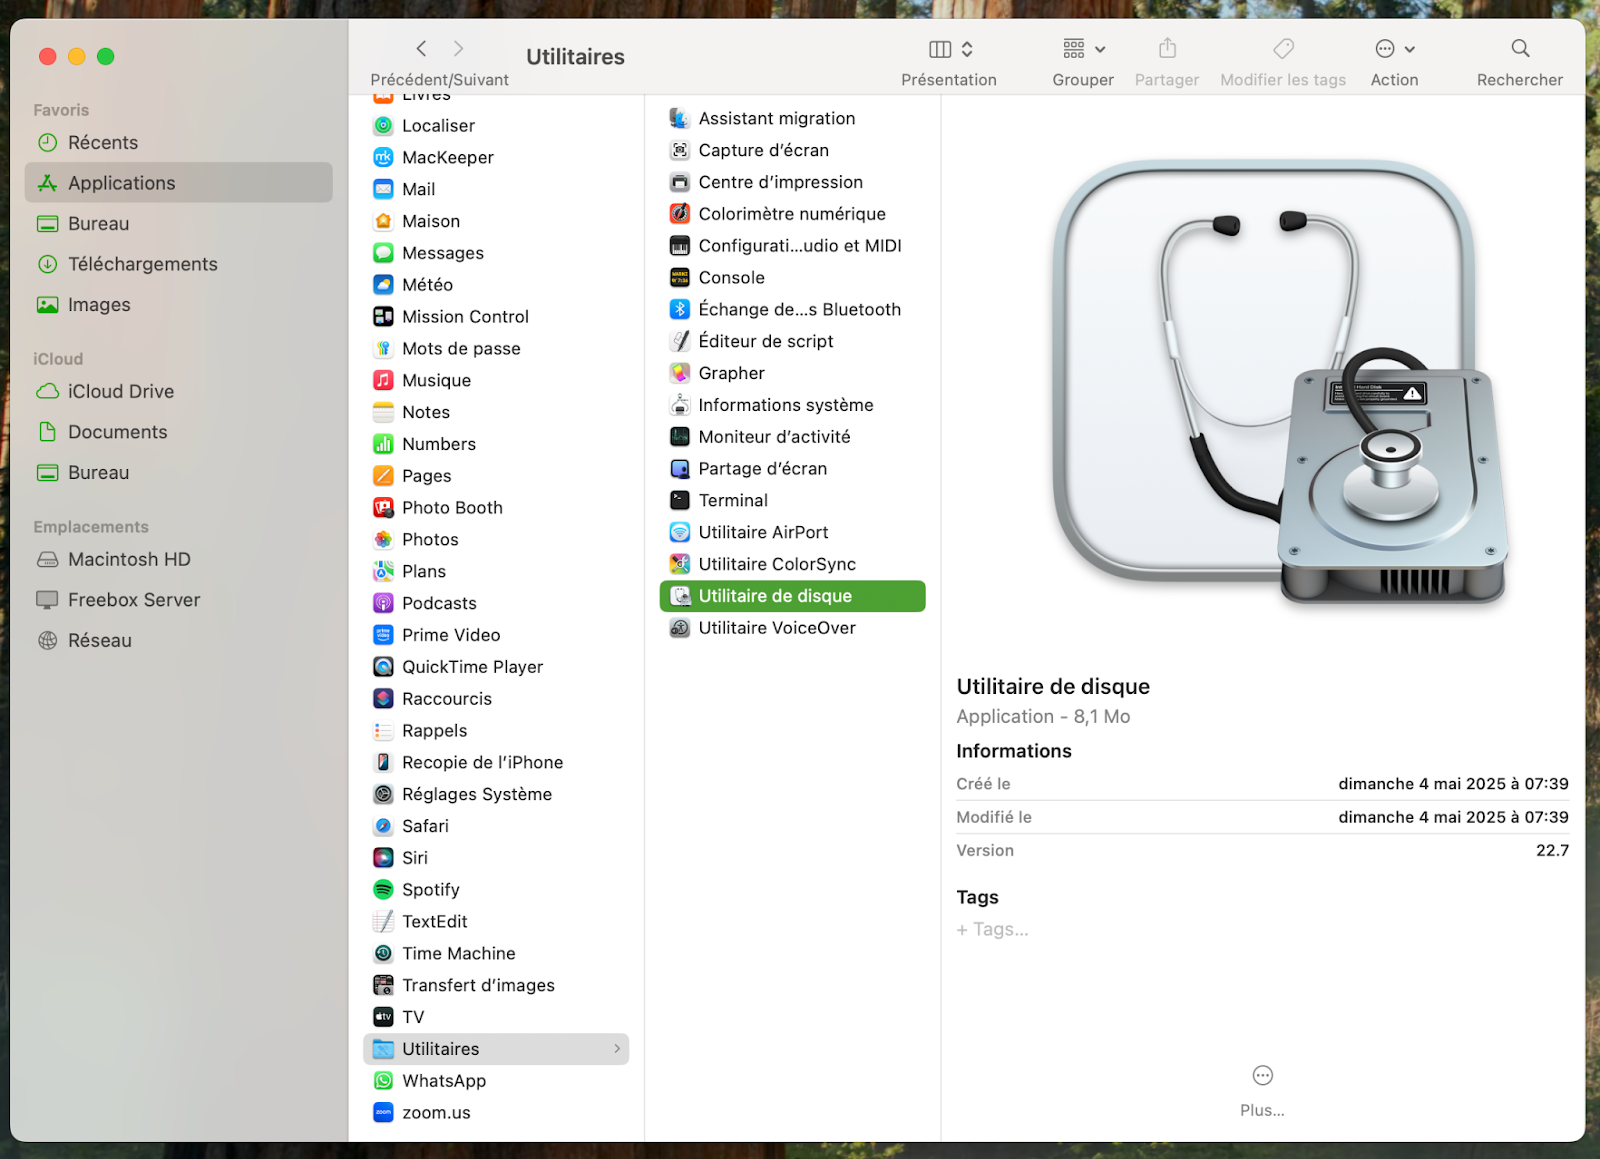The width and height of the screenshot is (1600, 1159).
Task: Select Applications in the Favoris sidebar
Action: (122, 182)
